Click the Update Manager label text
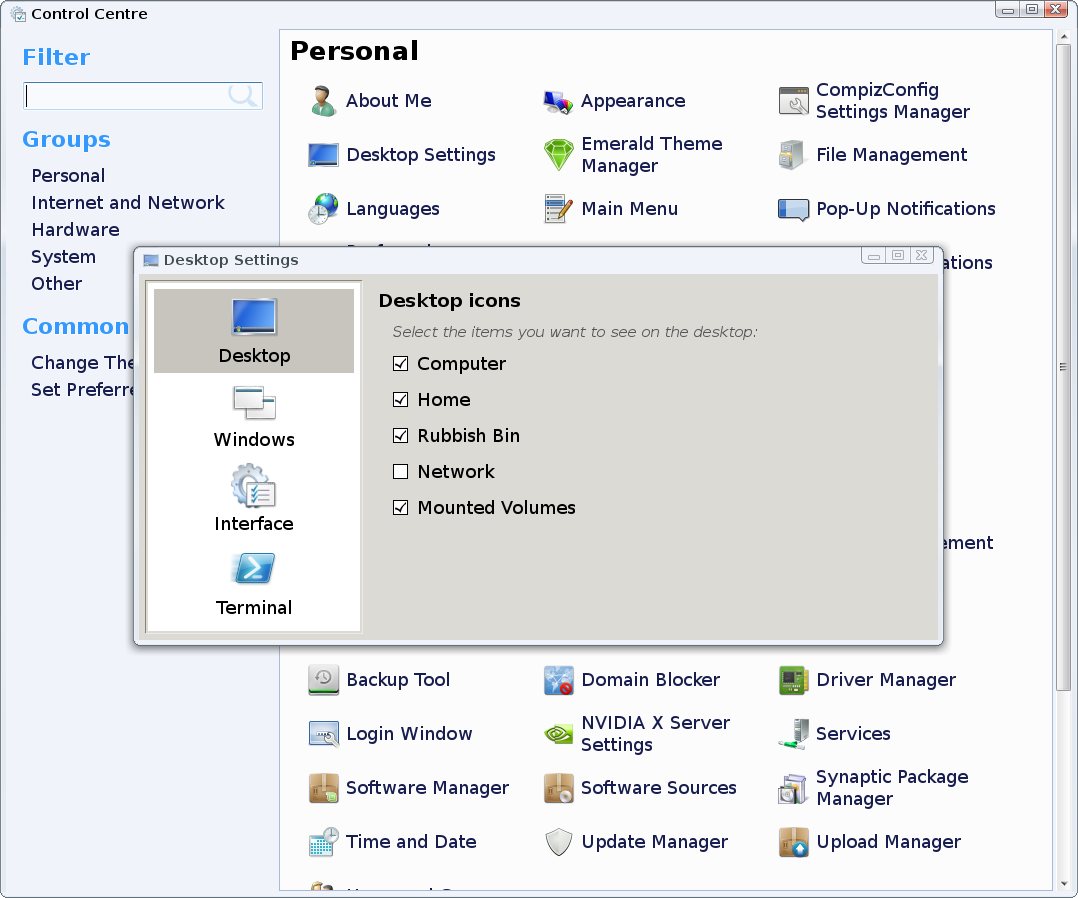Image resolution: width=1078 pixels, height=898 pixels. pyautogui.click(x=654, y=842)
